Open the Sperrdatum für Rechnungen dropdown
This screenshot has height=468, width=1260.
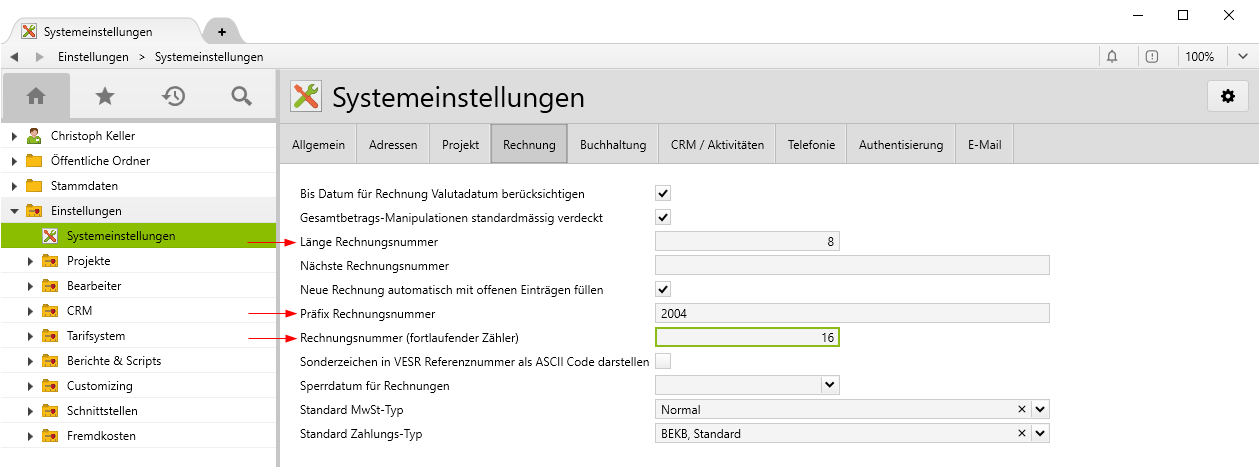(829, 385)
